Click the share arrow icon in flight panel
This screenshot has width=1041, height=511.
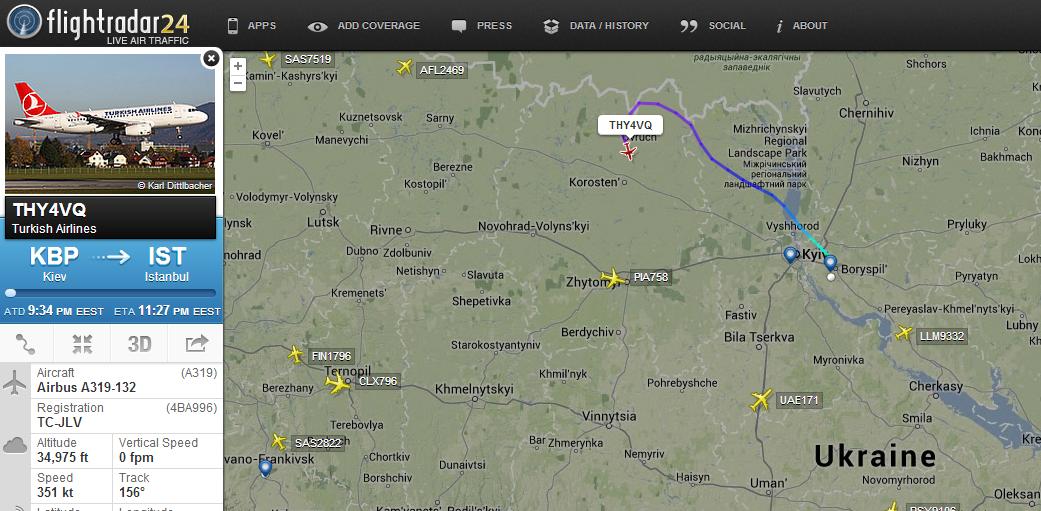pyautogui.click(x=197, y=344)
